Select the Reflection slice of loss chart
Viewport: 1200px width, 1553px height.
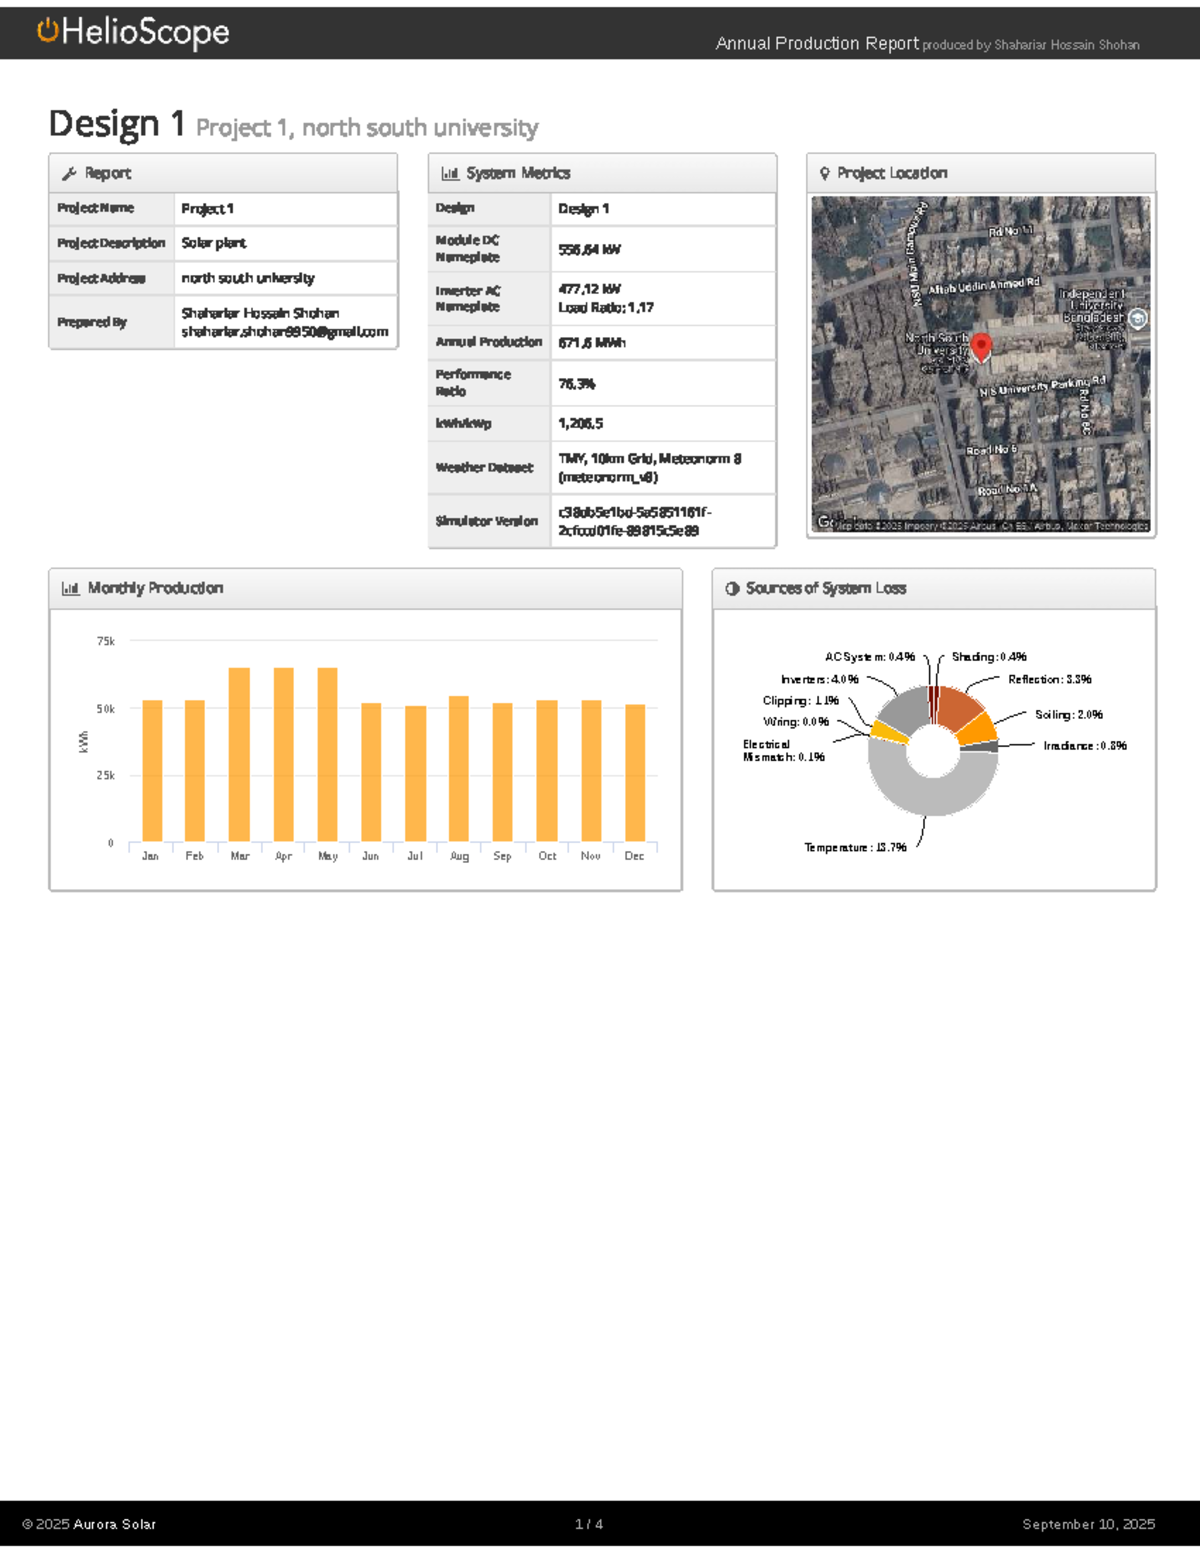coord(959,709)
